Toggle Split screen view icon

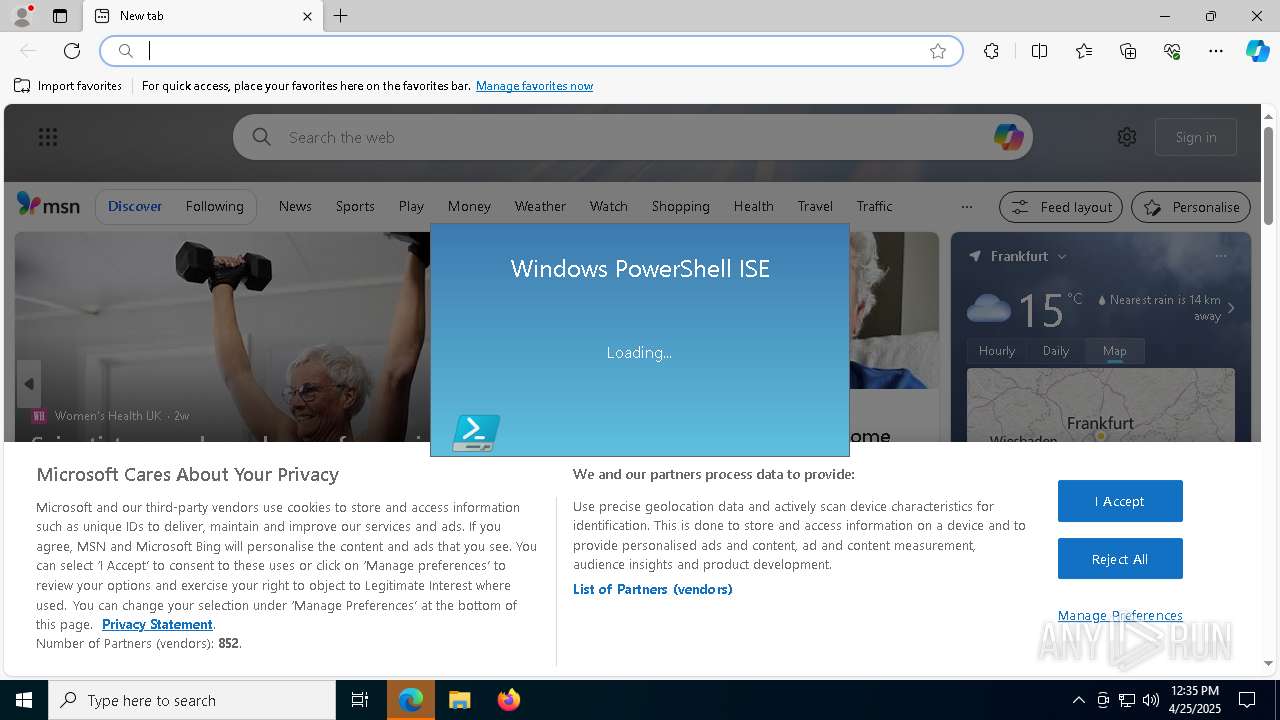pyautogui.click(x=1039, y=51)
